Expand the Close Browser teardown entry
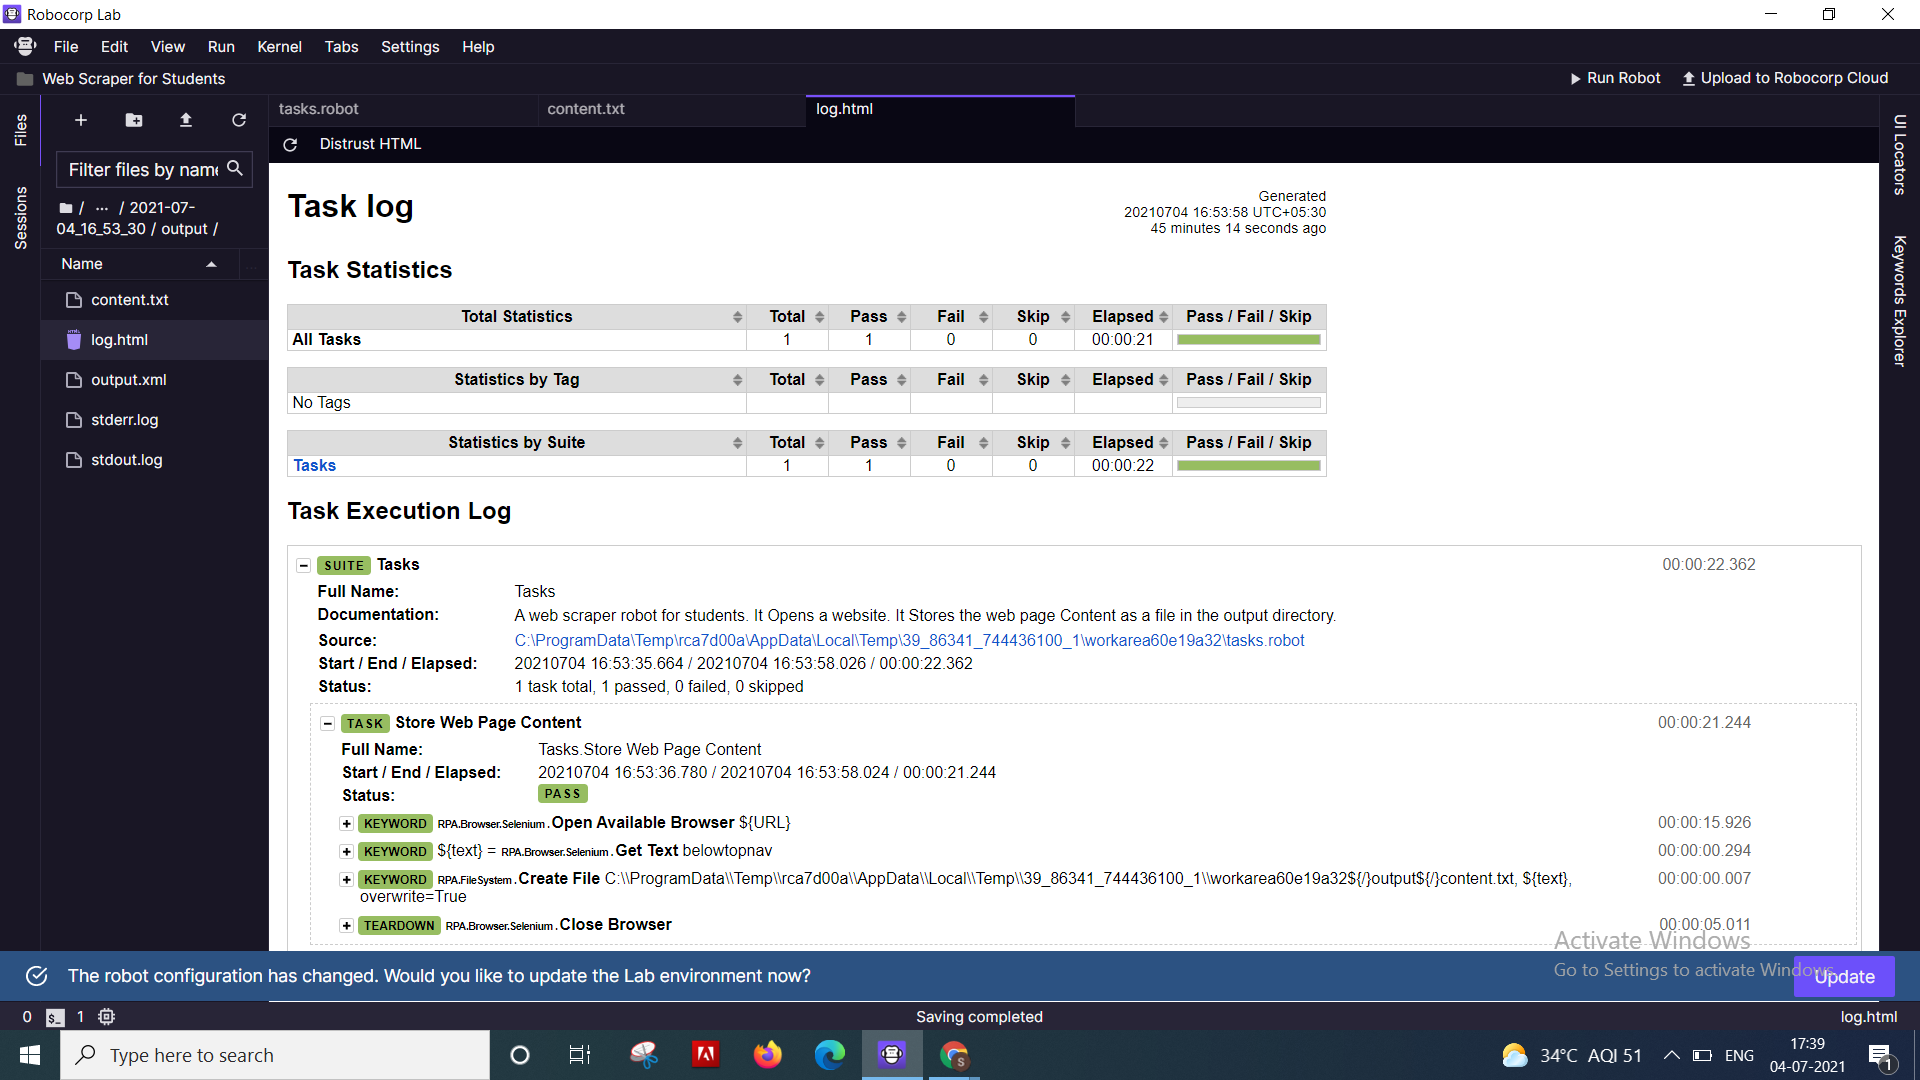Screen dimensions: 1920x1080 pyautogui.click(x=346, y=926)
